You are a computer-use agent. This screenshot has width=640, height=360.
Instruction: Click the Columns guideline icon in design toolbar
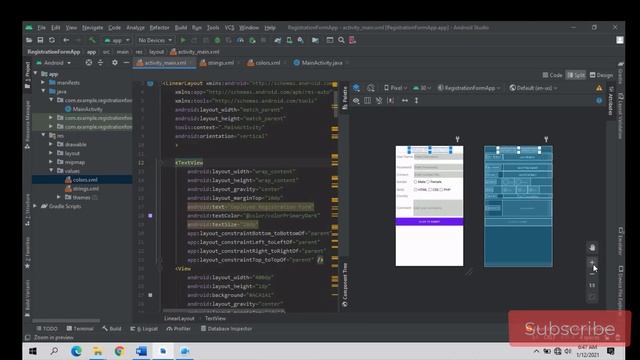pyautogui.click(x=367, y=100)
